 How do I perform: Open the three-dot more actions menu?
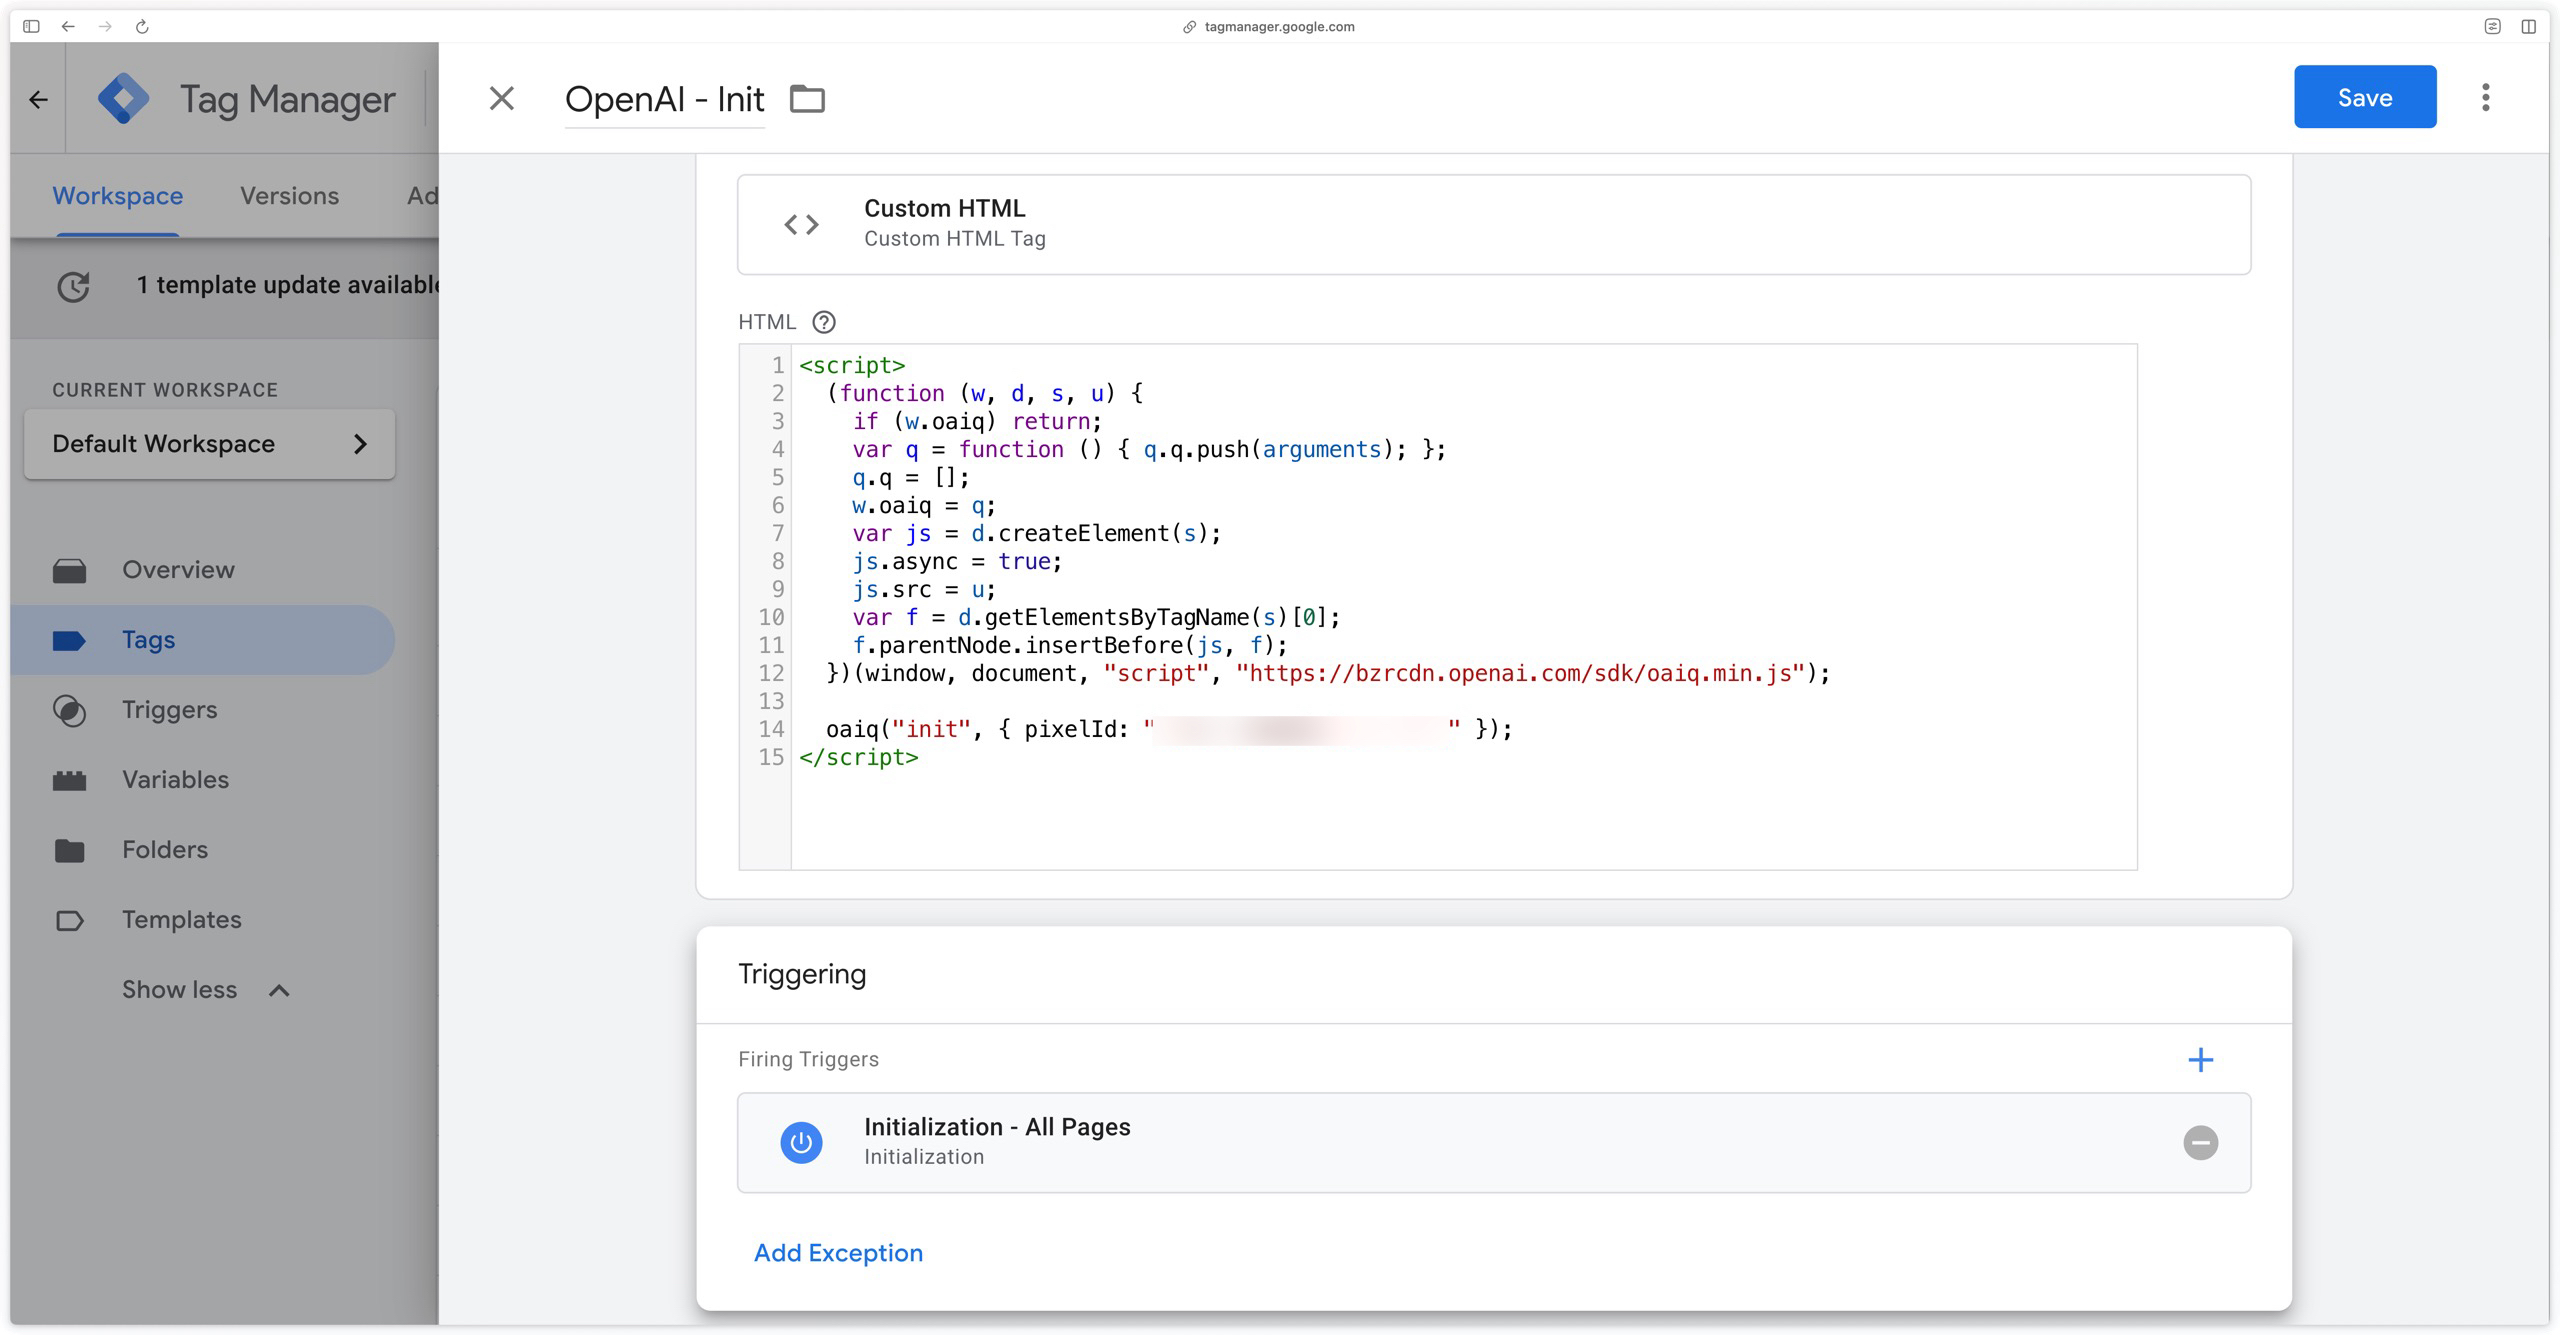(2485, 97)
